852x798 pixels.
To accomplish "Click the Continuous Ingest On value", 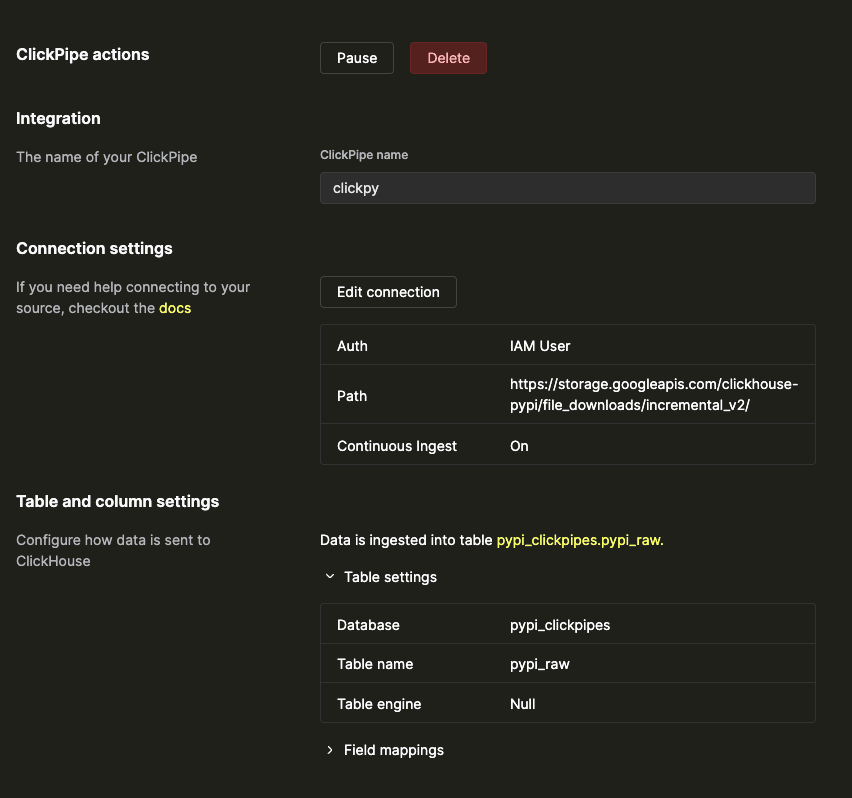I will [519, 446].
